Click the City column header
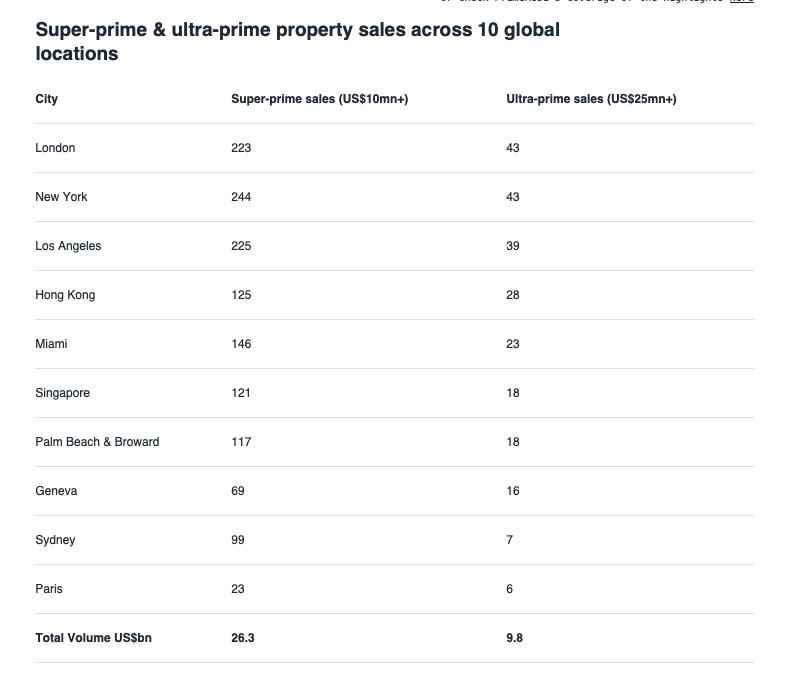The image size is (800, 680). click(47, 99)
